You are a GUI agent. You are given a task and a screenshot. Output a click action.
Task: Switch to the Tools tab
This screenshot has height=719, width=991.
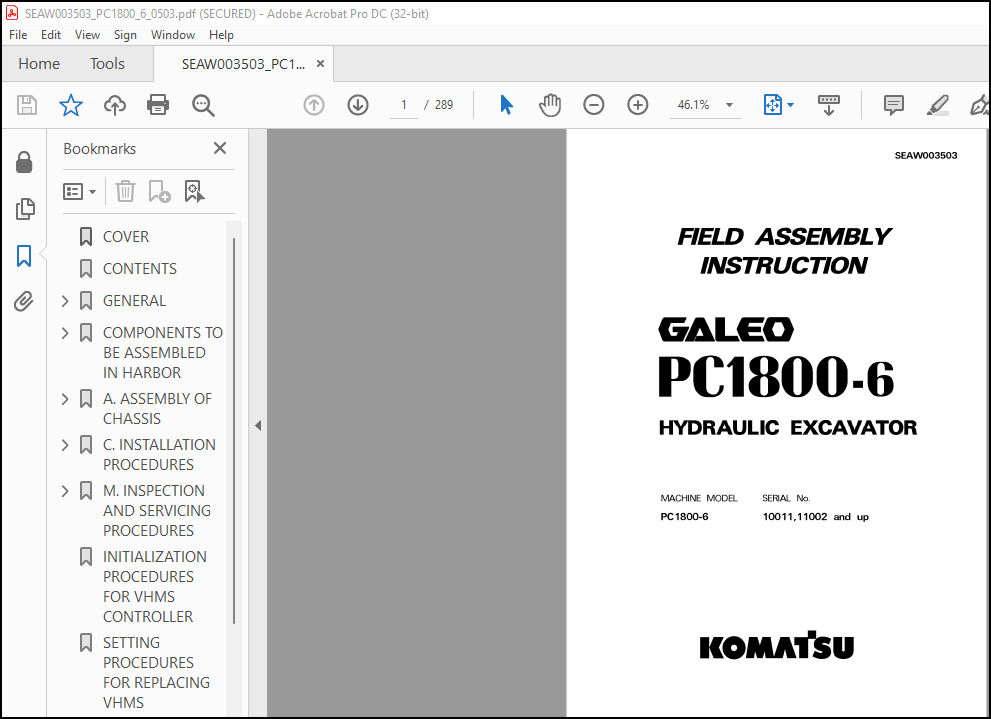tap(107, 64)
